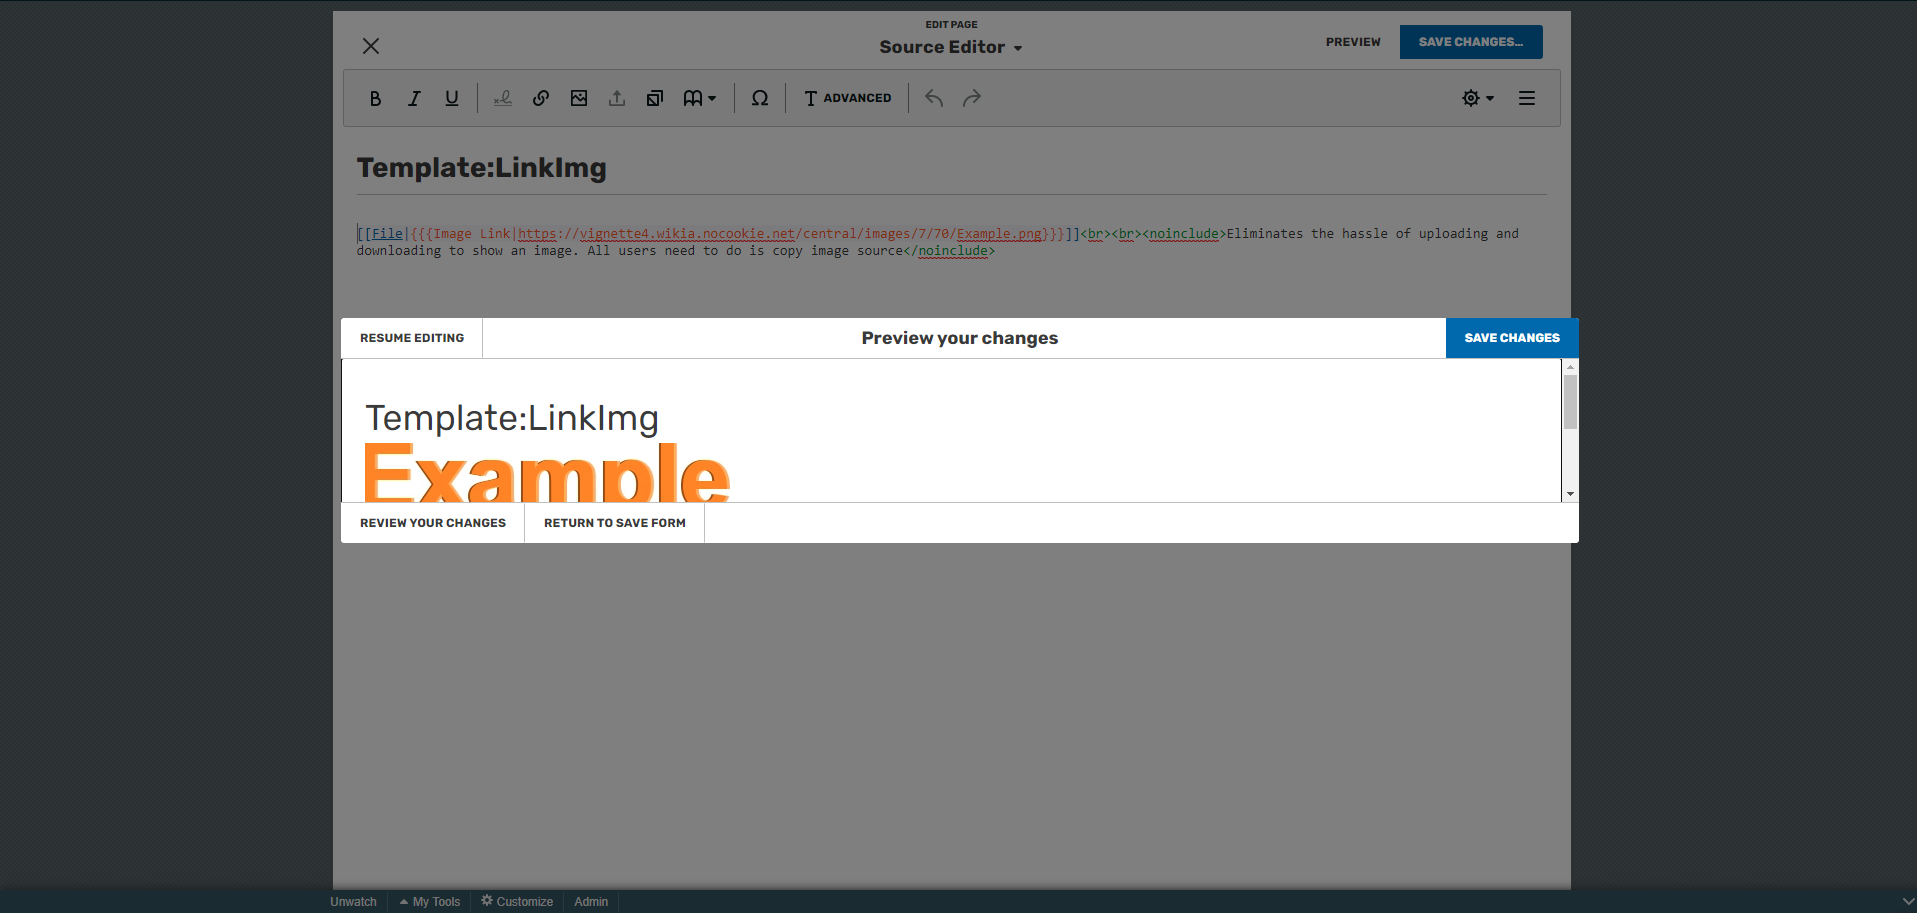
Task: Click the upload file icon
Action: point(617,98)
